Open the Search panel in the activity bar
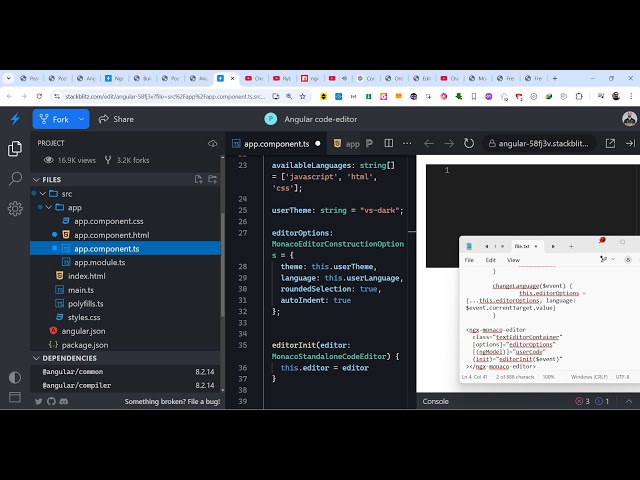 (15, 178)
